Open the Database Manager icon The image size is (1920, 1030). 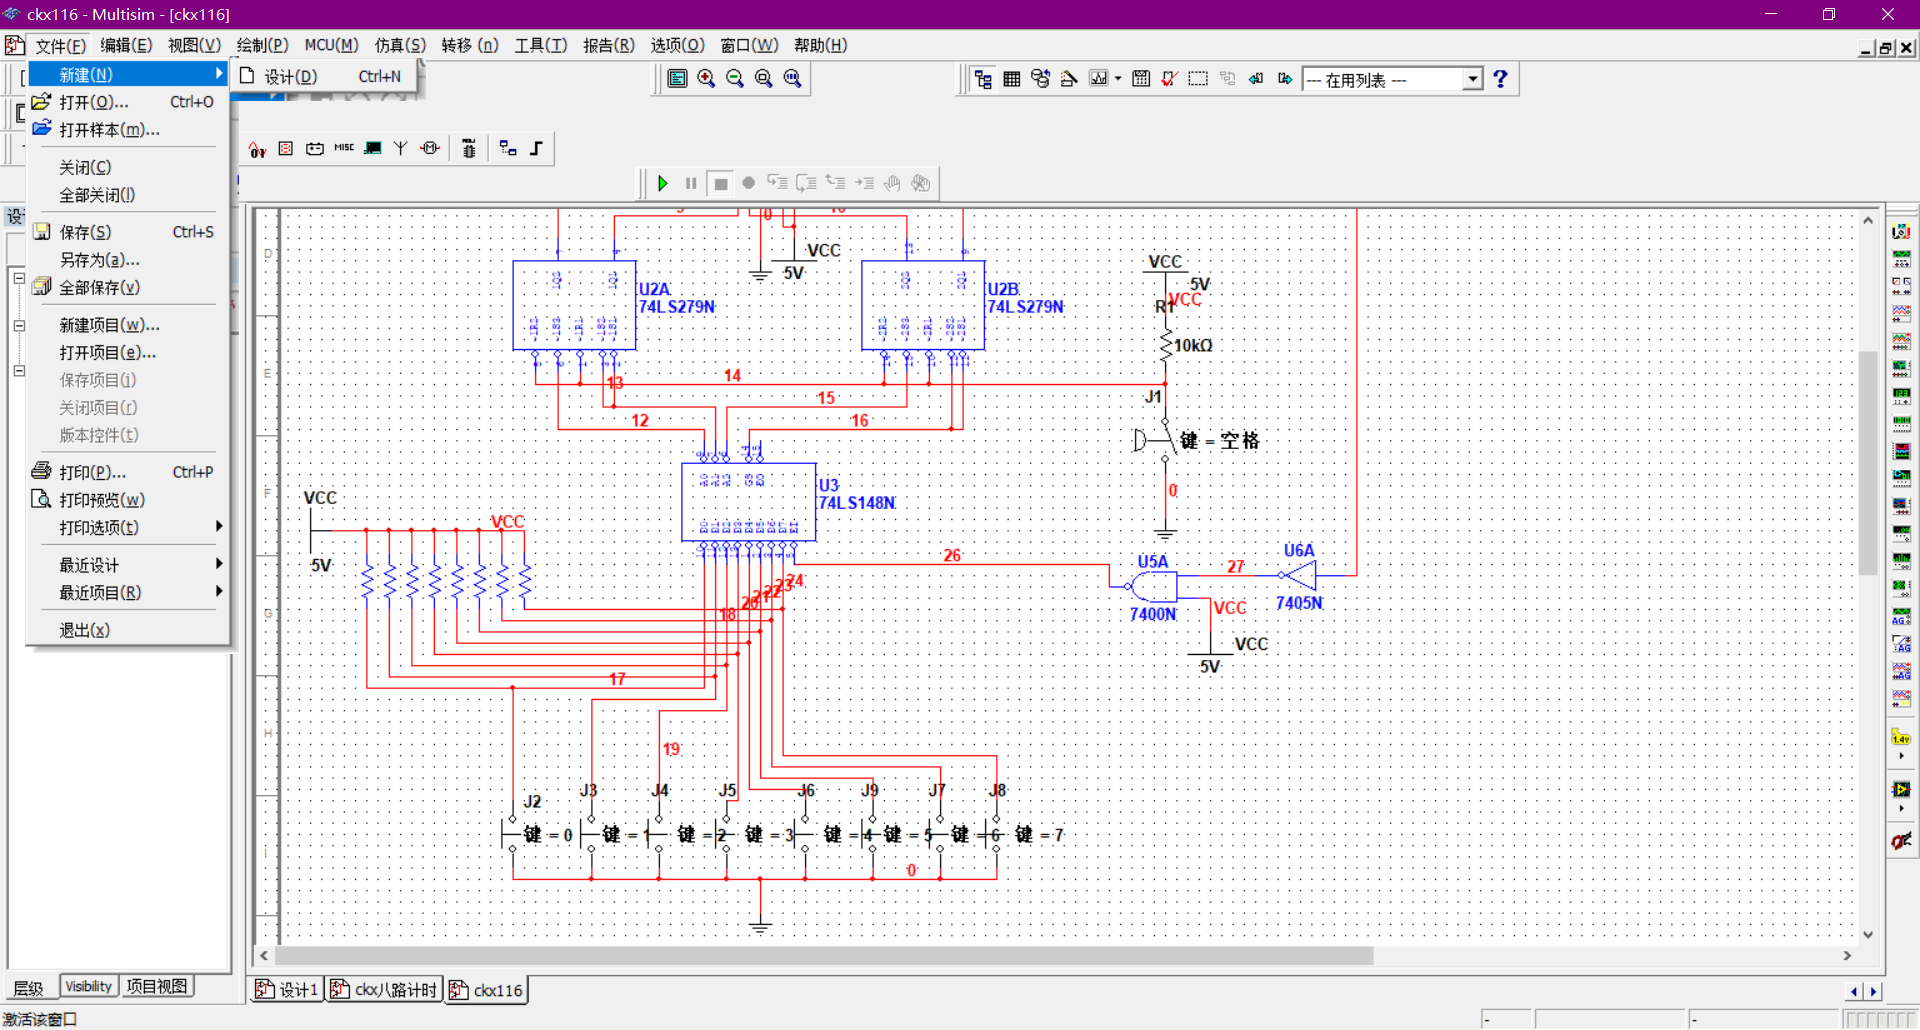point(1041,79)
